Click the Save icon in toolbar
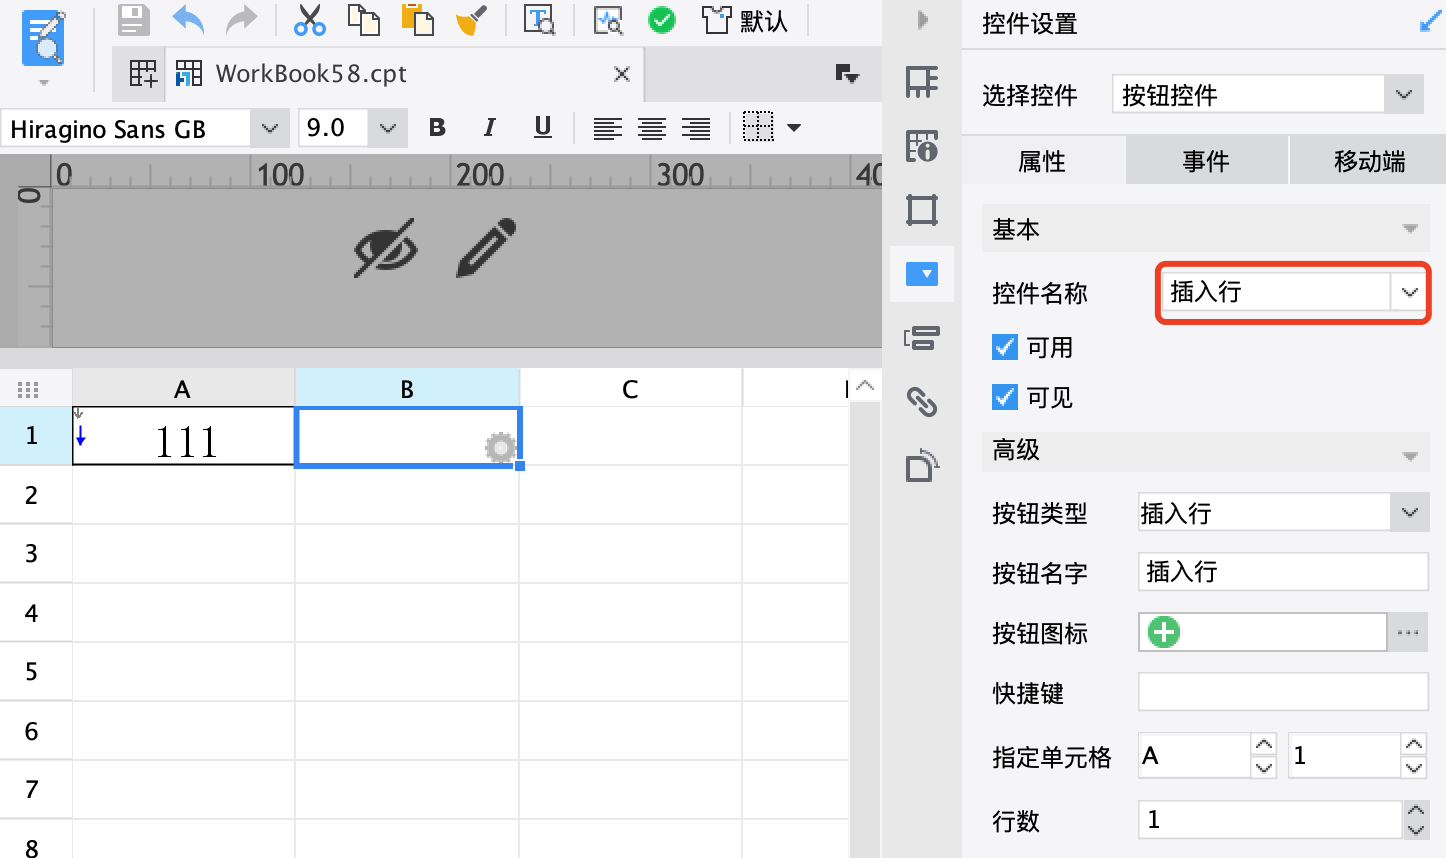 tap(133, 20)
